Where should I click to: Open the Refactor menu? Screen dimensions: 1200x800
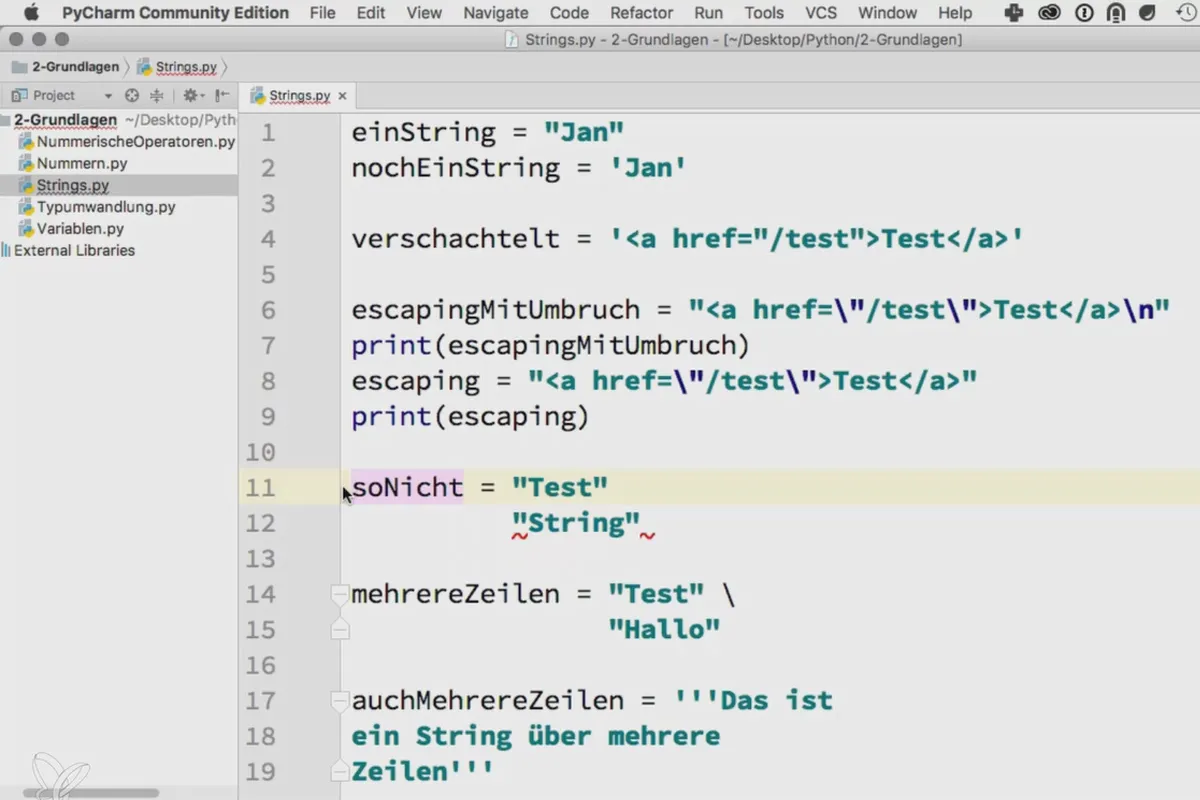coord(641,13)
